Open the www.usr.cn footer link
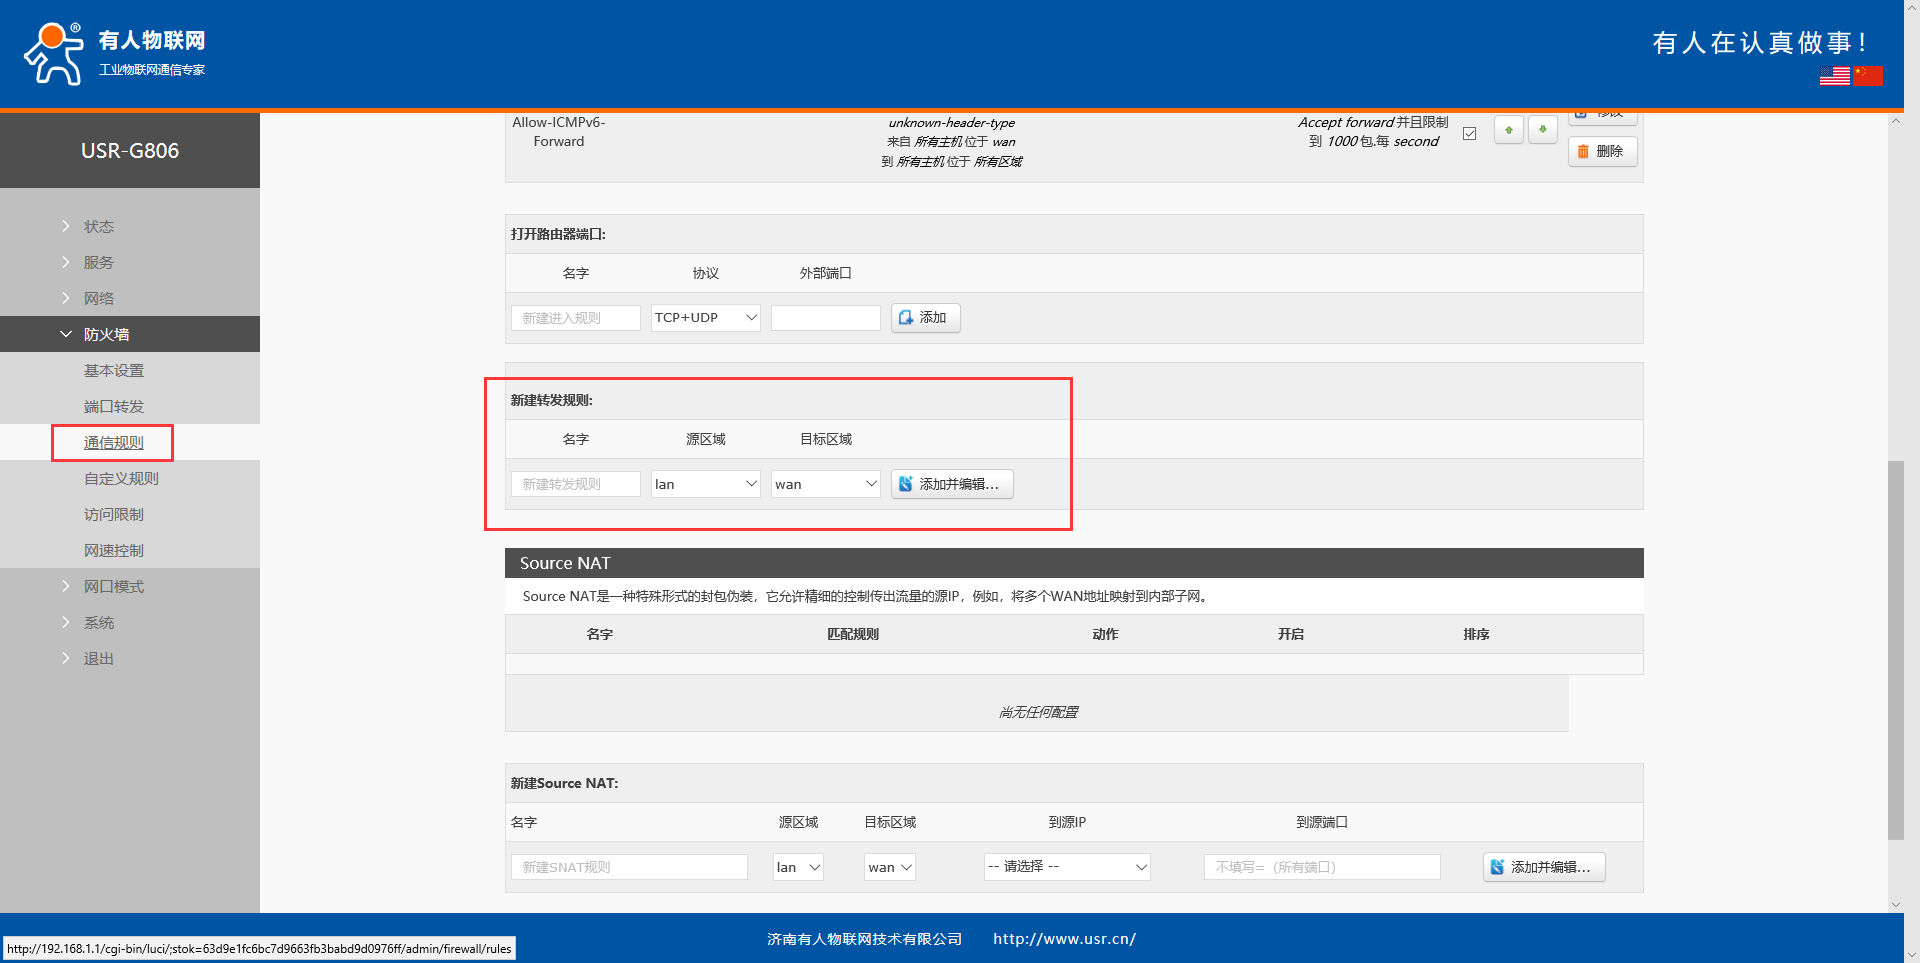Image resolution: width=1920 pixels, height=963 pixels. [1064, 939]
